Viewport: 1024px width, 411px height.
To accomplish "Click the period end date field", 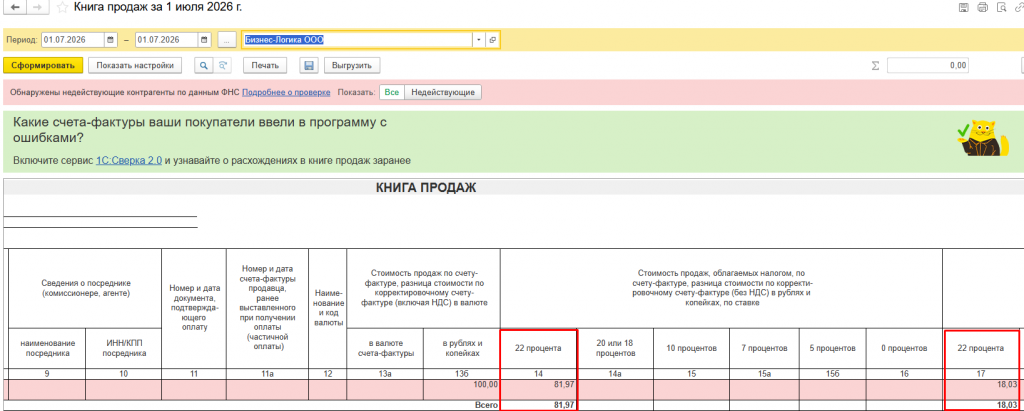I will [167, 40].
